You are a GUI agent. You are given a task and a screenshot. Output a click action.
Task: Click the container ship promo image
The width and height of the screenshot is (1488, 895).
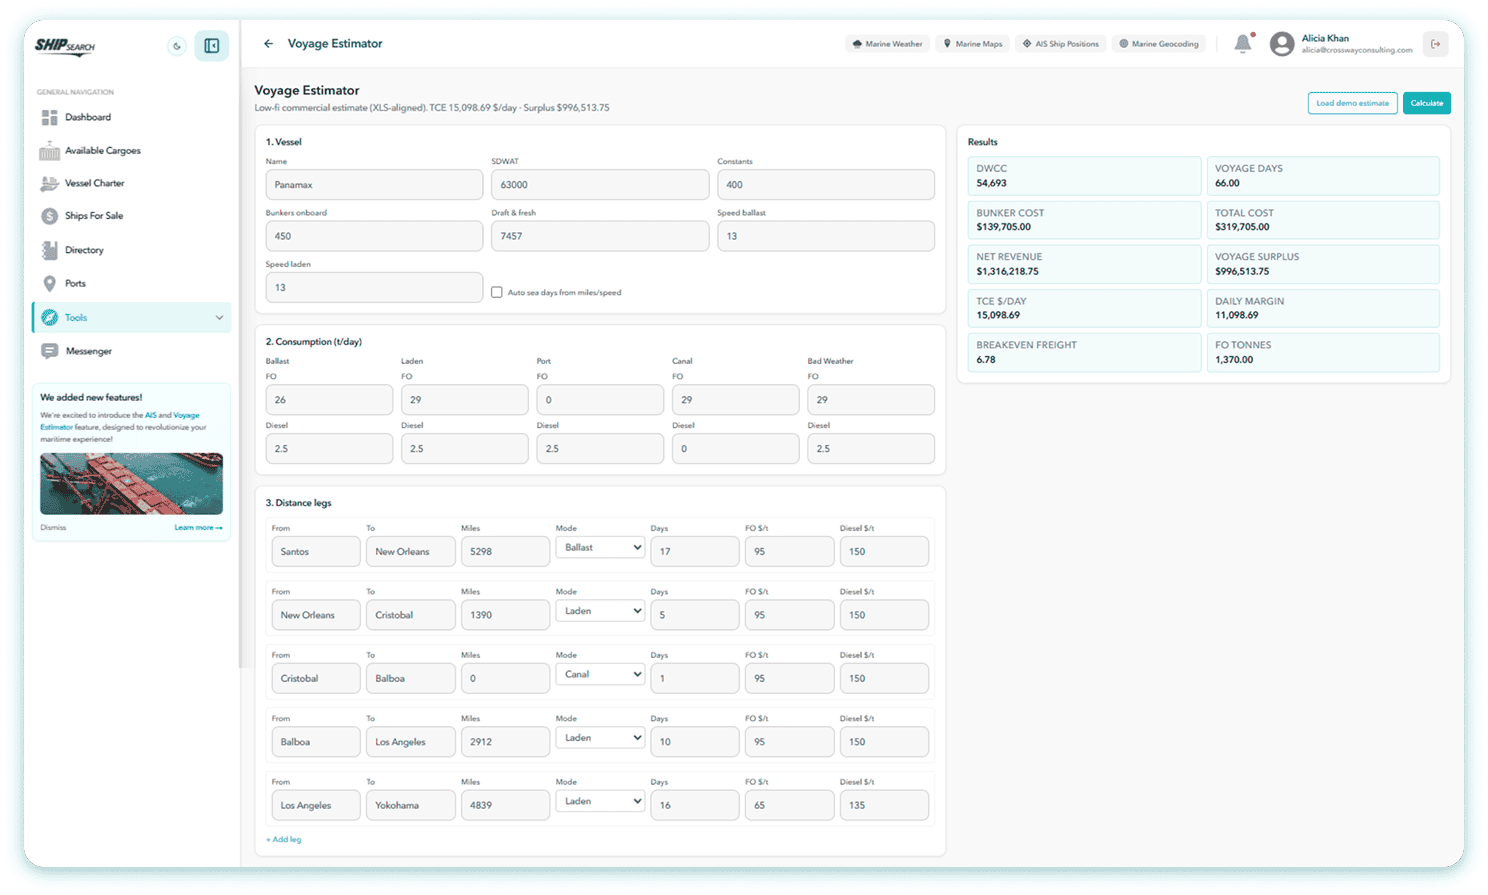click(x=131, y=484)
